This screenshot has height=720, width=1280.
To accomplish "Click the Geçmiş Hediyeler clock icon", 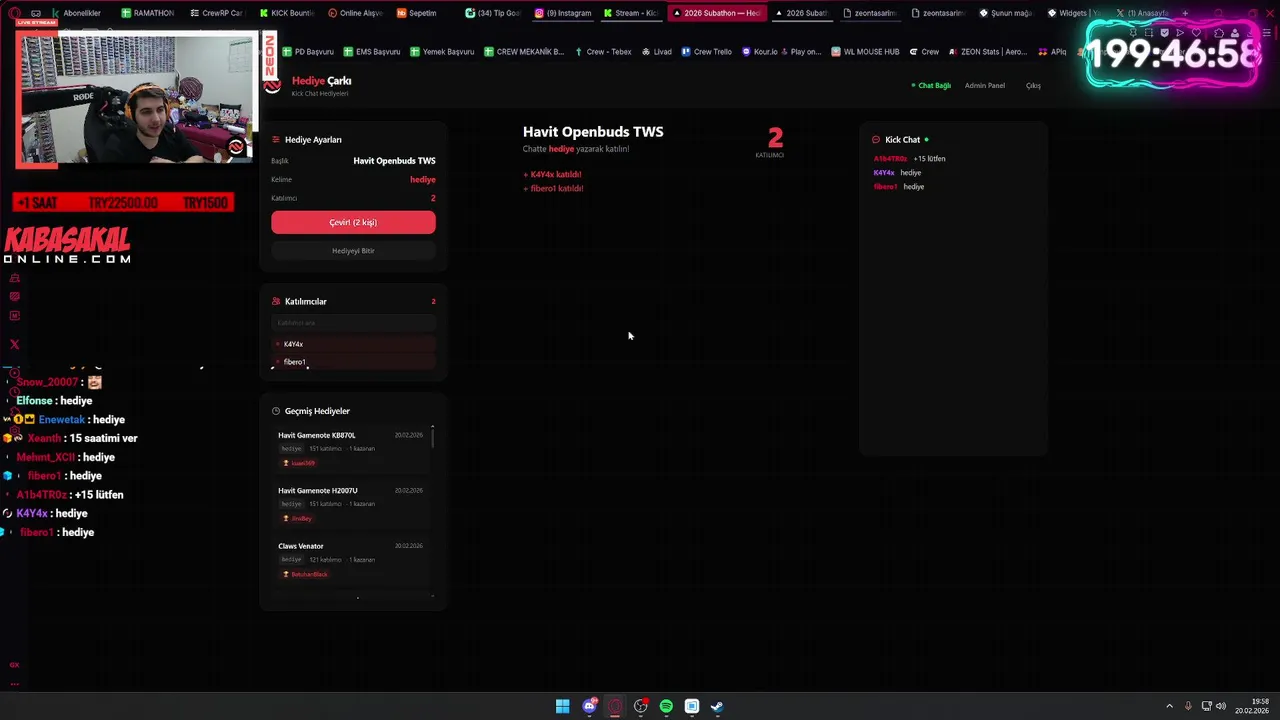I will click(276, 411).
